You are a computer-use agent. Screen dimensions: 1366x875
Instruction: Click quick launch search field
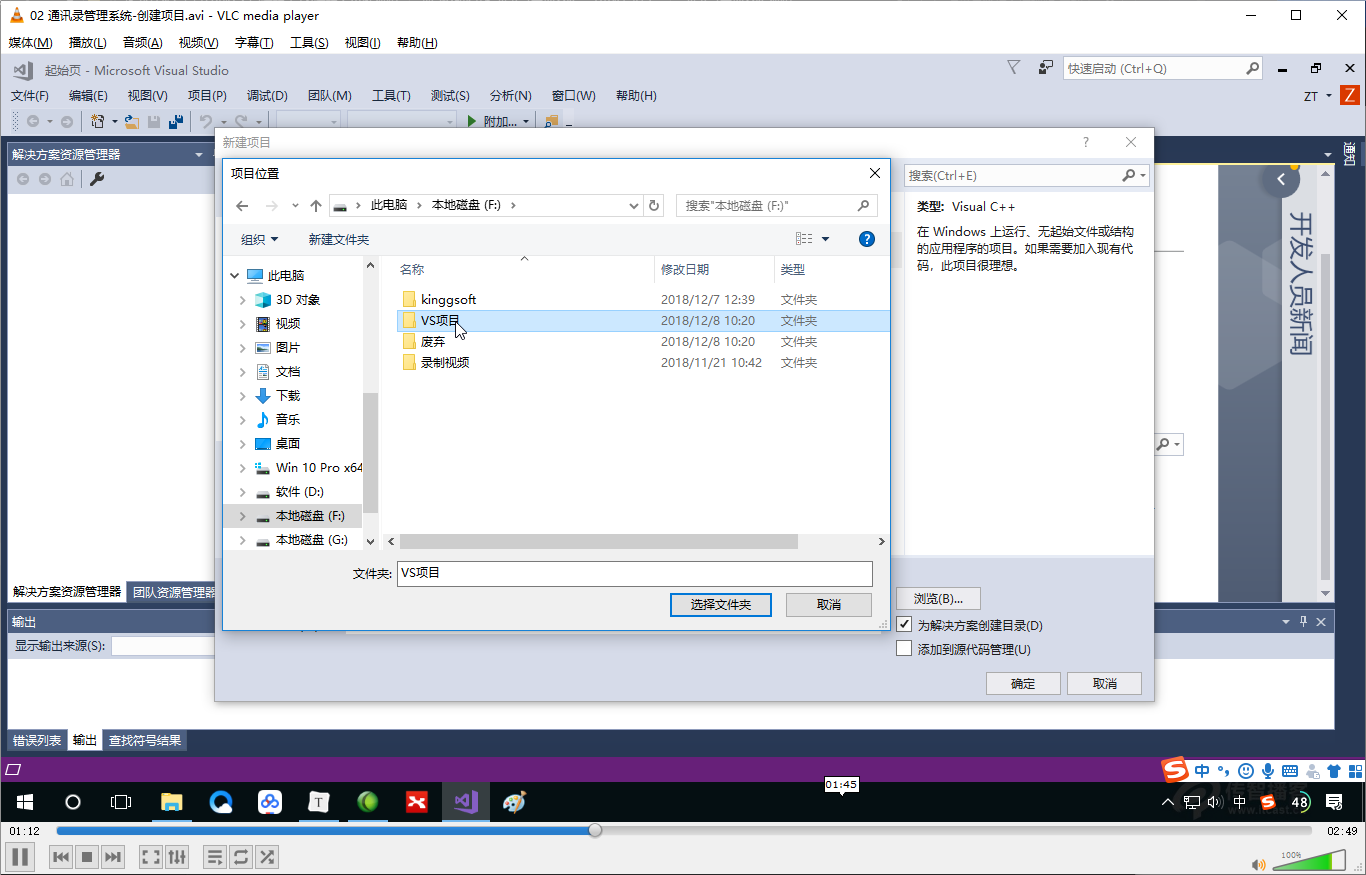pyautogui.click(x=1162, y=68)
